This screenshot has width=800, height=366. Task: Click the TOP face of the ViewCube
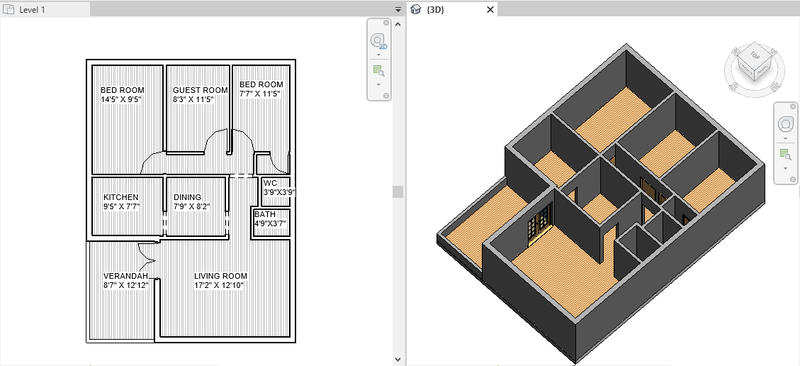point(755,55)
